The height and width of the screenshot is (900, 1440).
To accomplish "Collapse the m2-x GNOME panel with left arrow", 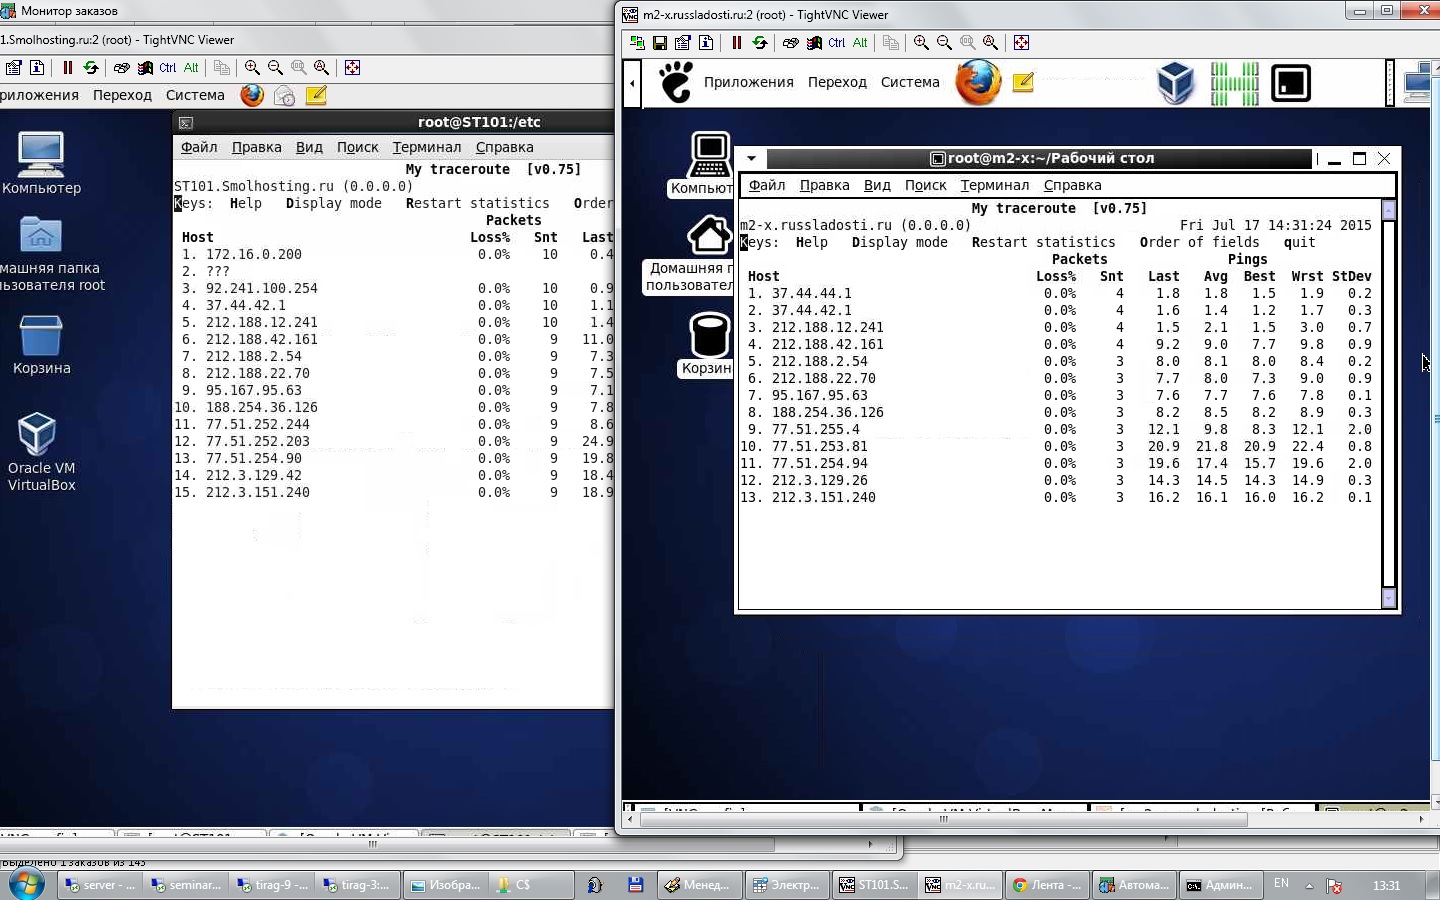I will (632, 83).
